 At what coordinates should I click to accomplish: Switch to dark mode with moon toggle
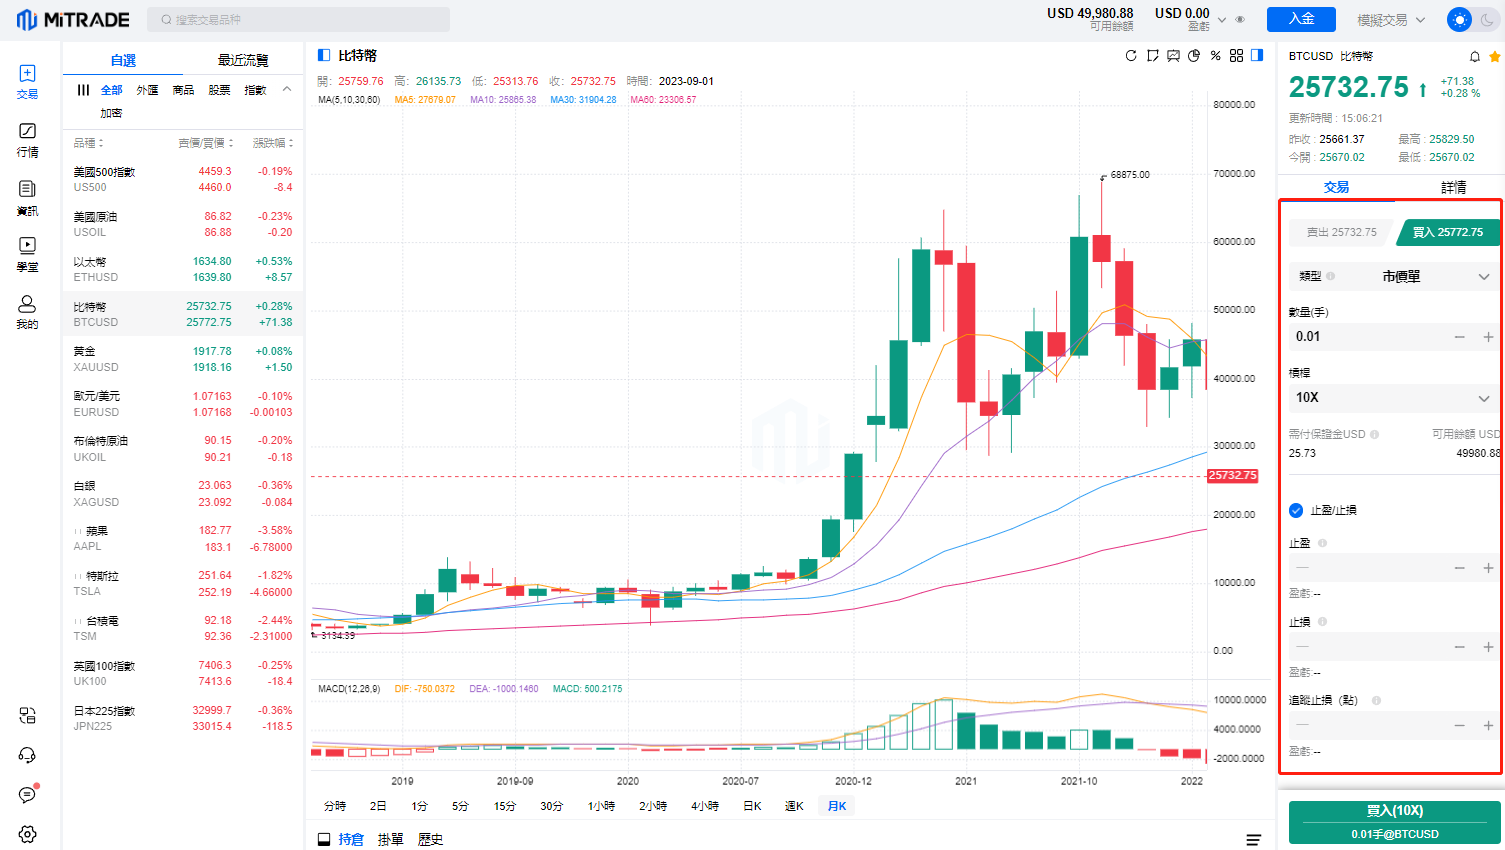point(1487,20)
